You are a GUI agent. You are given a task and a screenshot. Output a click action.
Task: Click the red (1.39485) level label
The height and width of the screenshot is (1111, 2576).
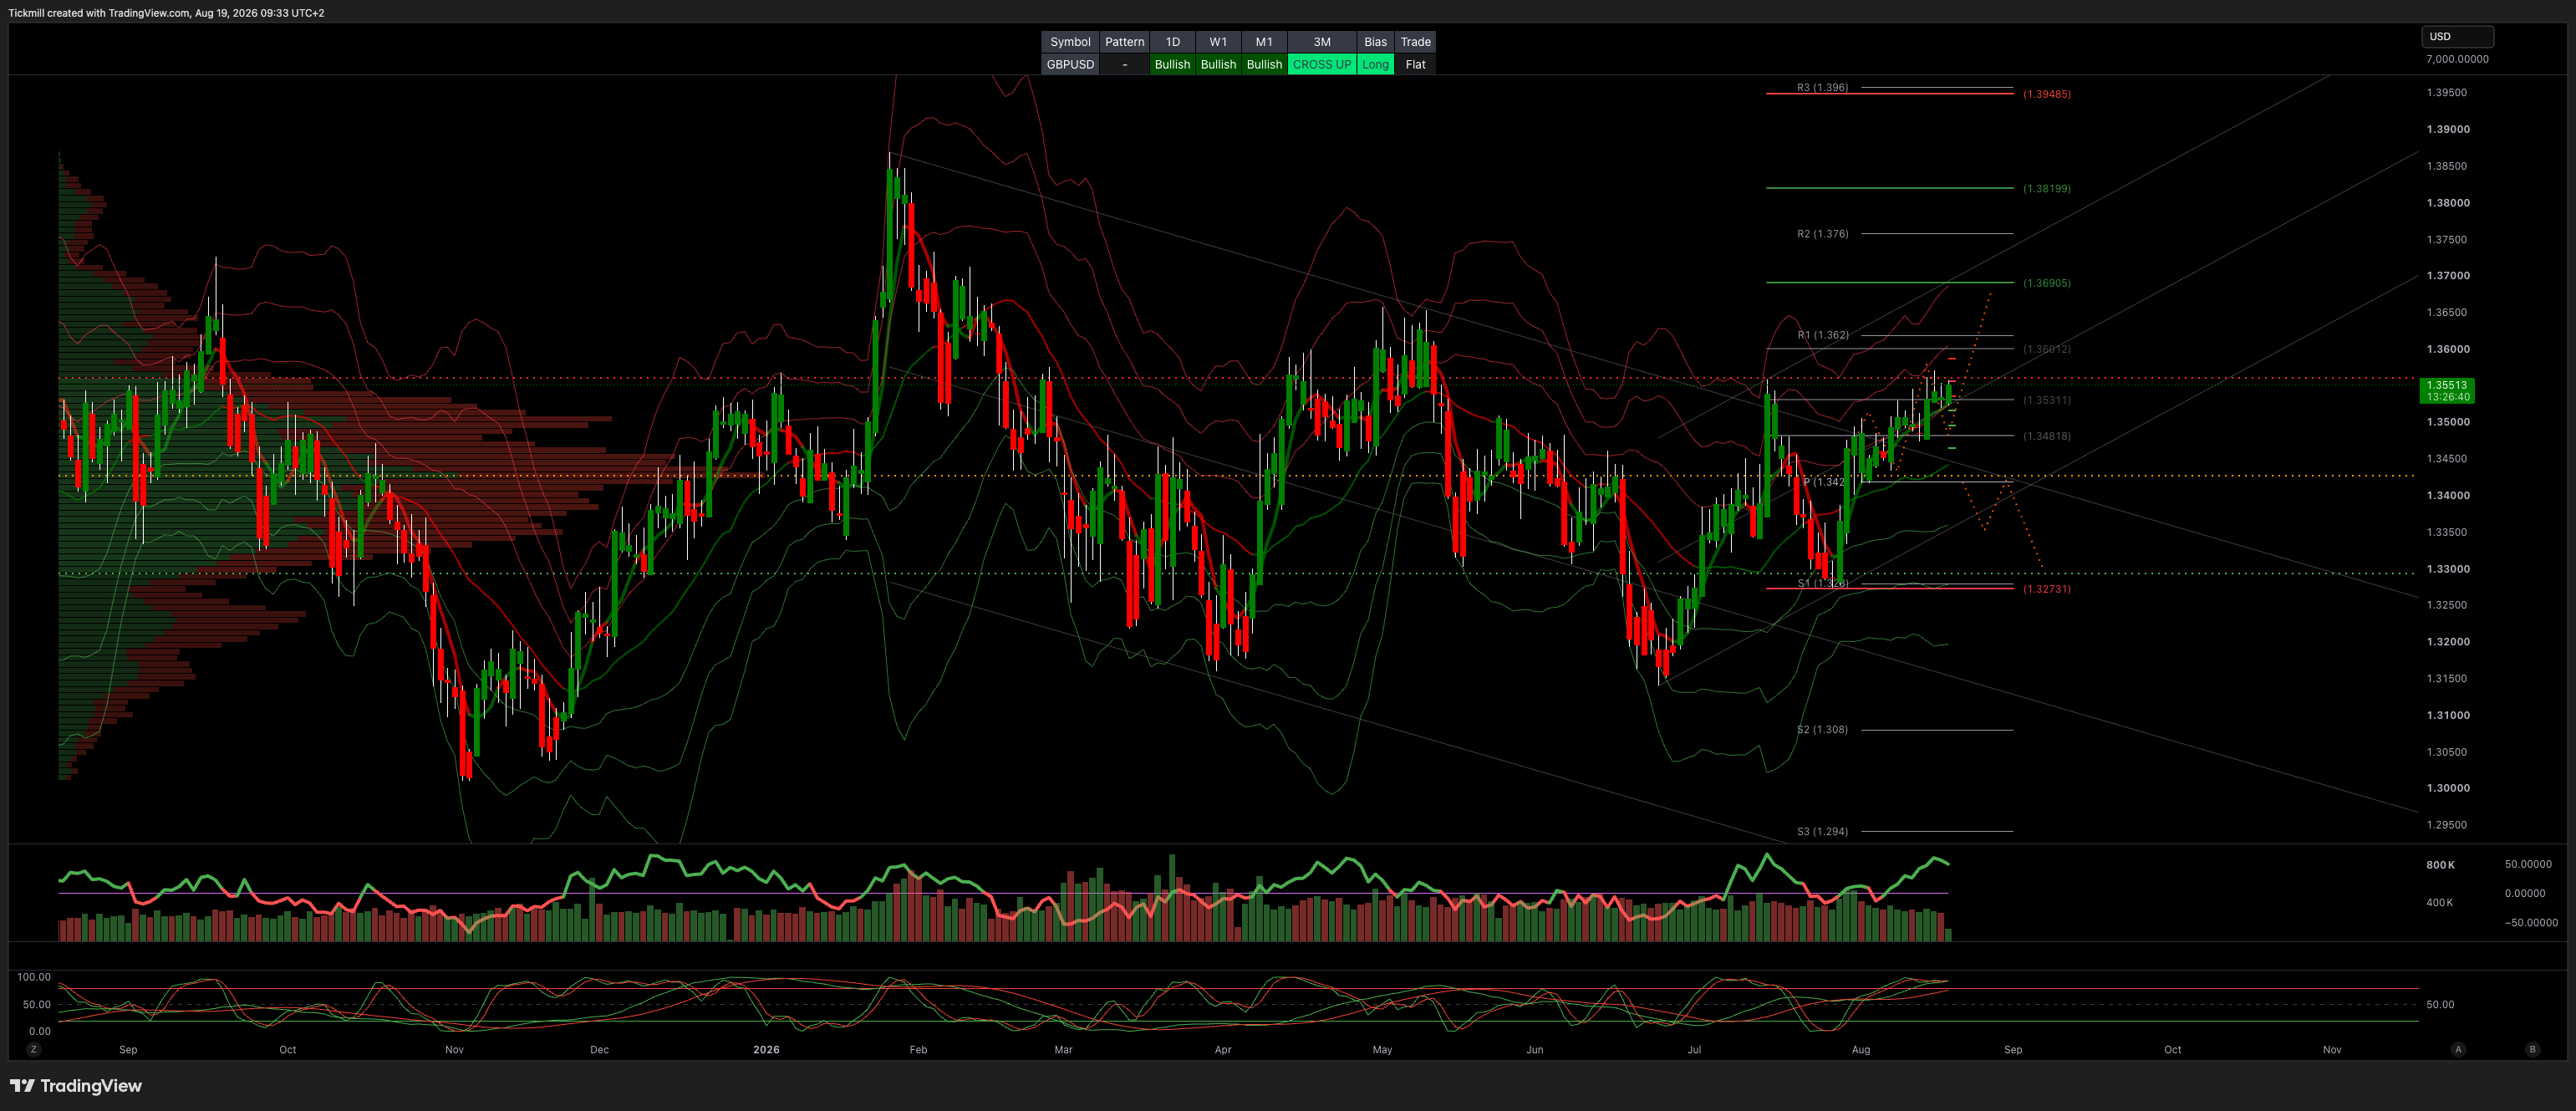[x=2046, y=94]
